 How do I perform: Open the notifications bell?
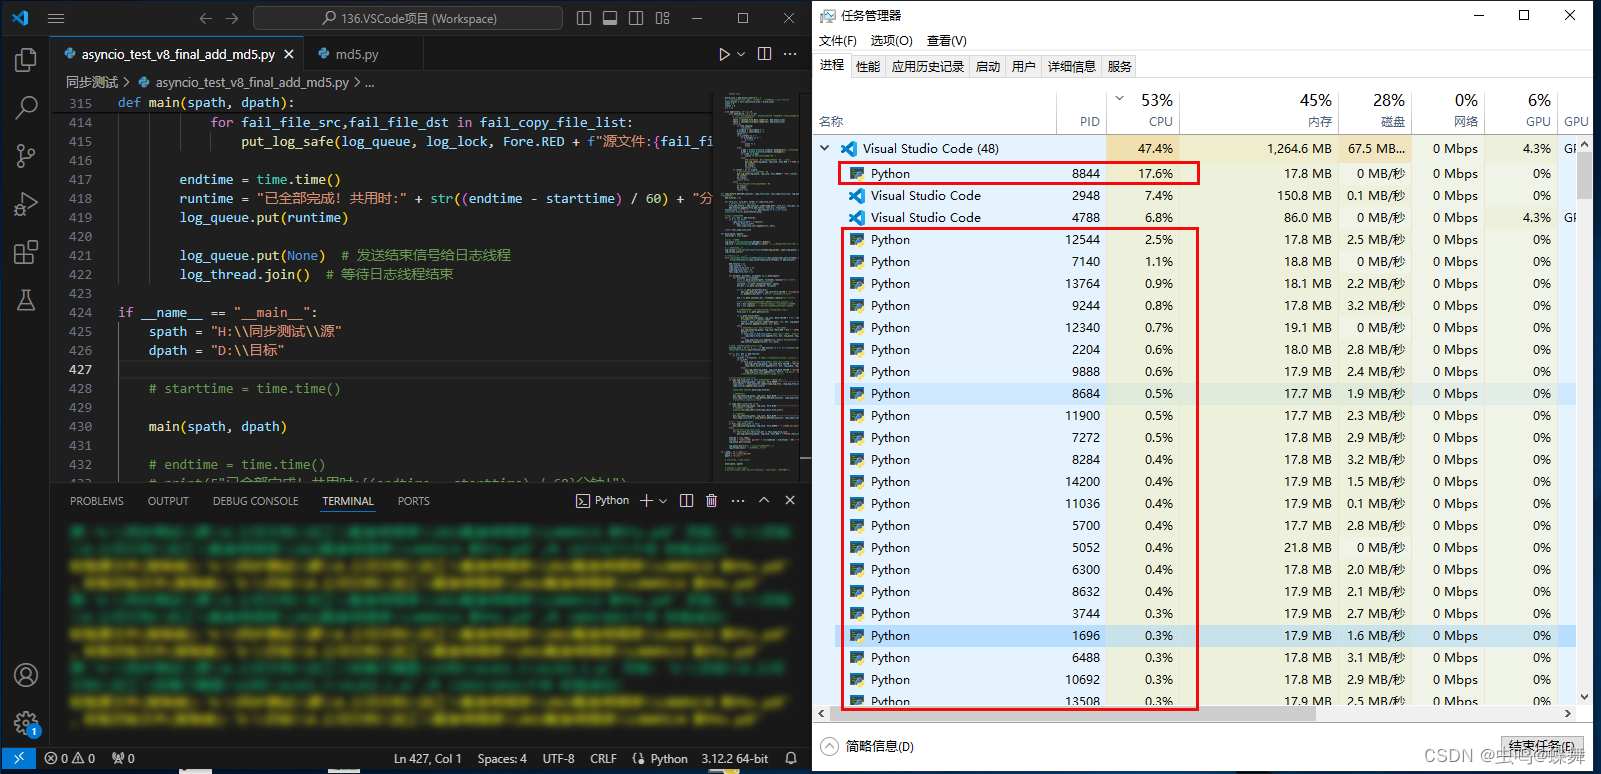pos(790,758)
